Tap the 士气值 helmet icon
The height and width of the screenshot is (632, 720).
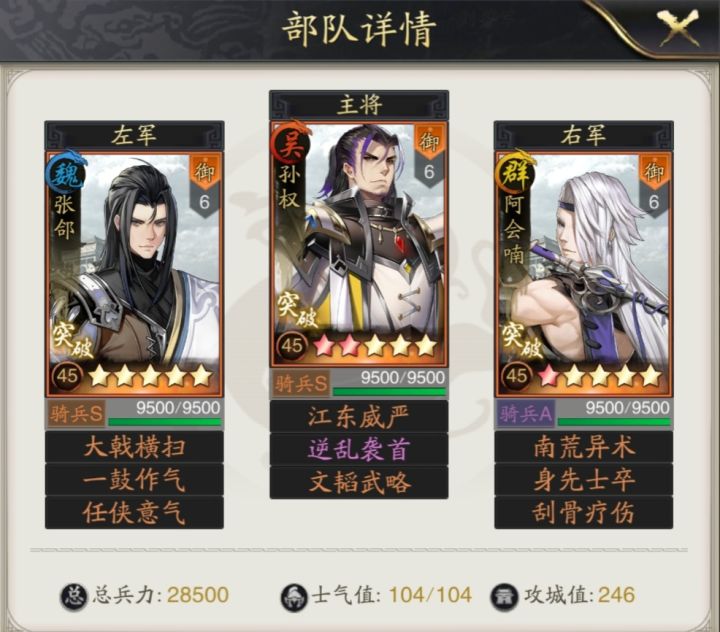coord(294,596)
